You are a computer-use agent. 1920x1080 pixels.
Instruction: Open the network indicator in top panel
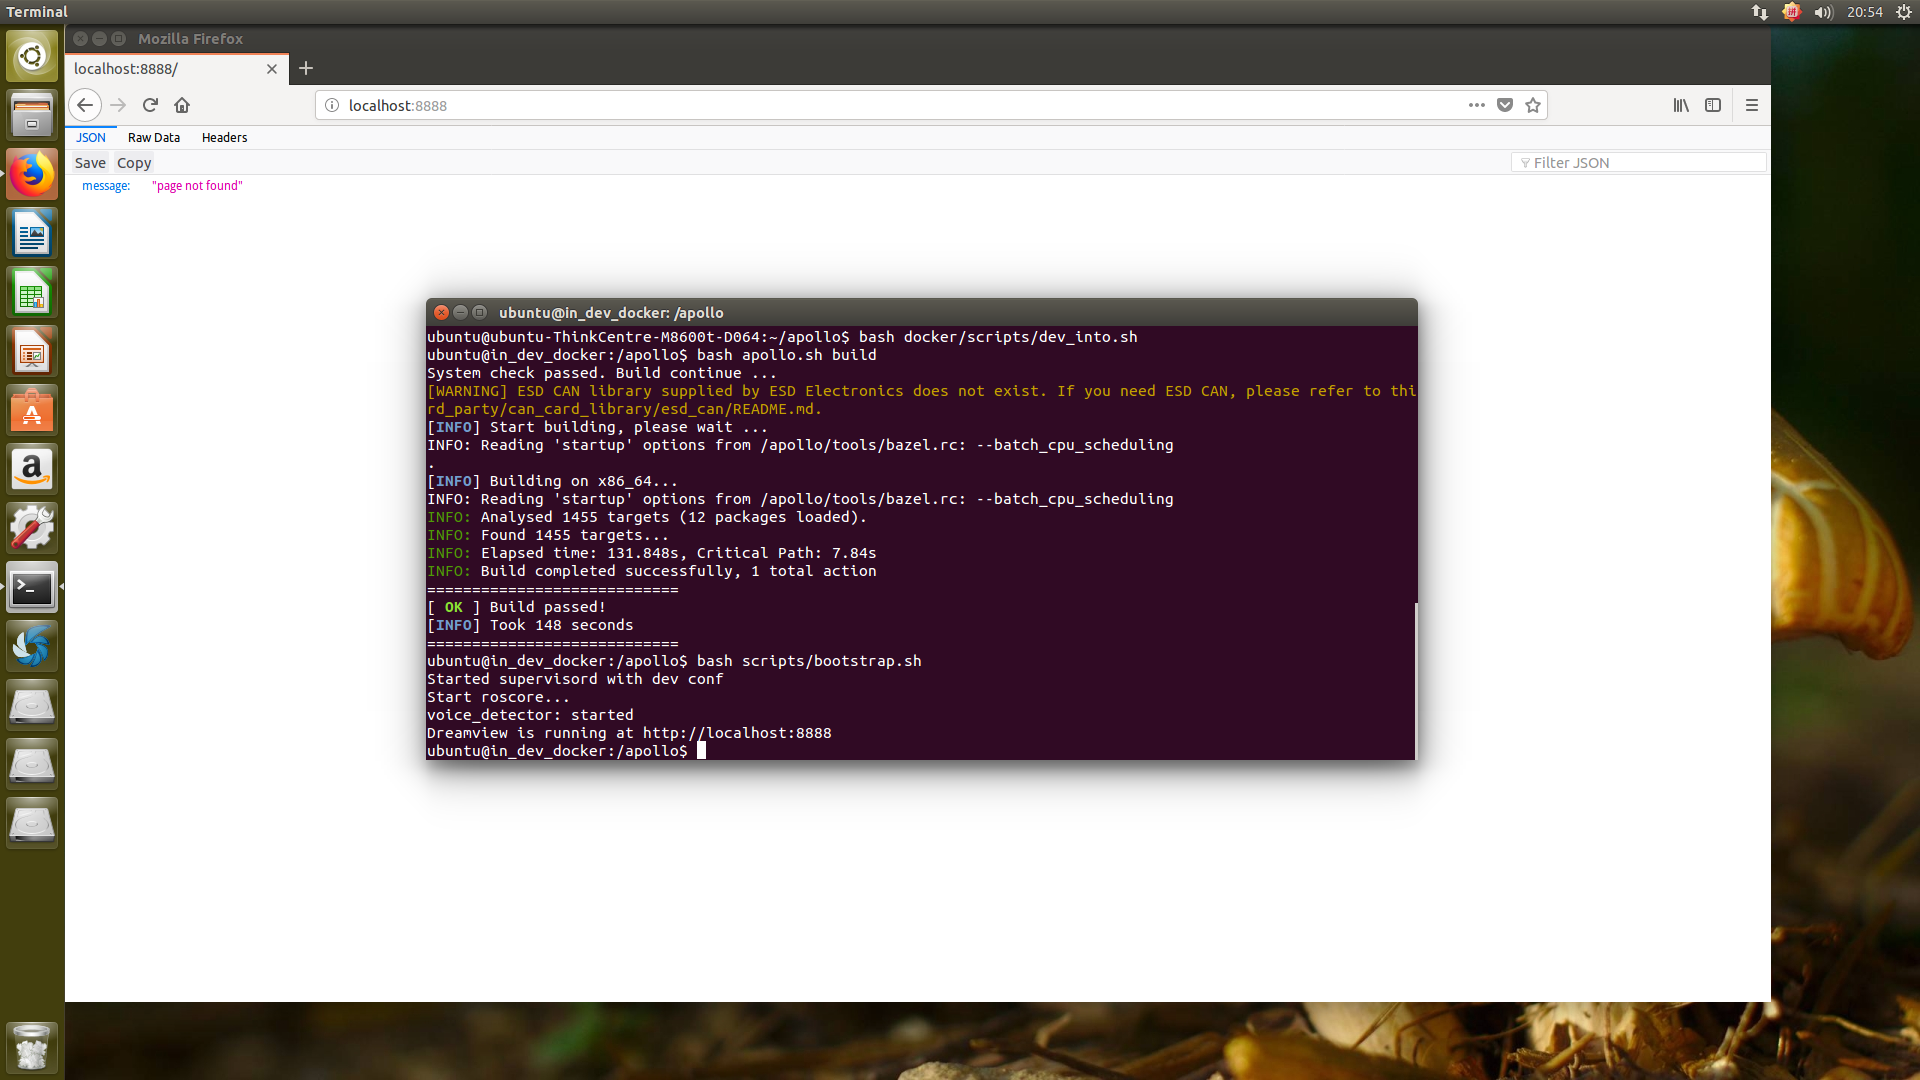coord(1760,12)
